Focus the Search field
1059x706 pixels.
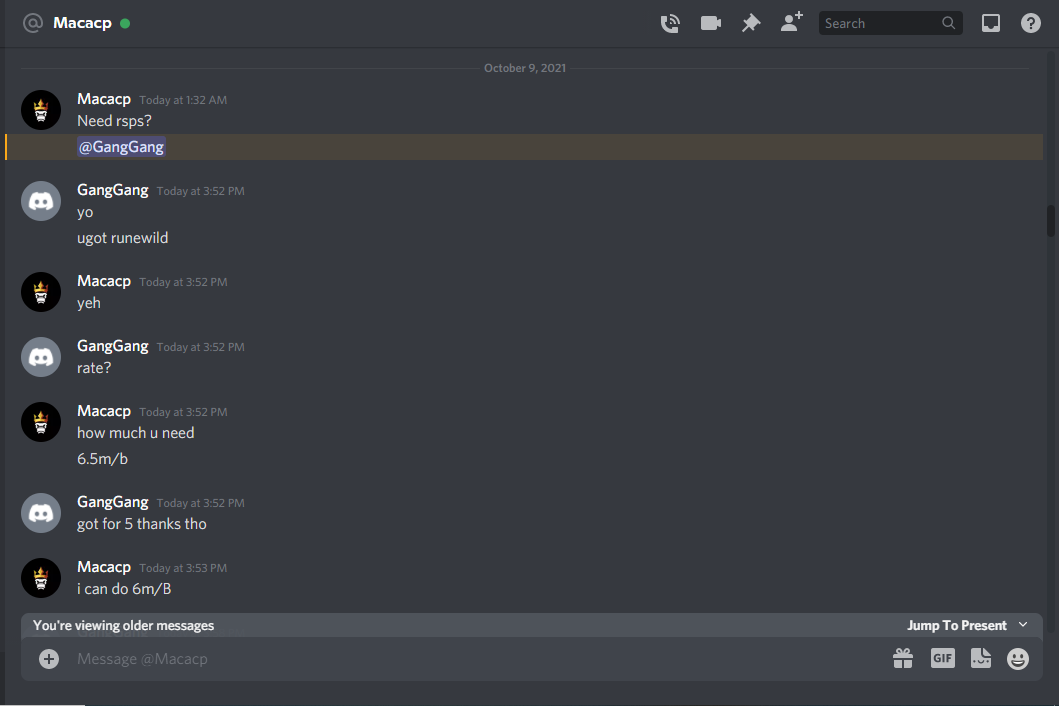[x=890, y=23]
